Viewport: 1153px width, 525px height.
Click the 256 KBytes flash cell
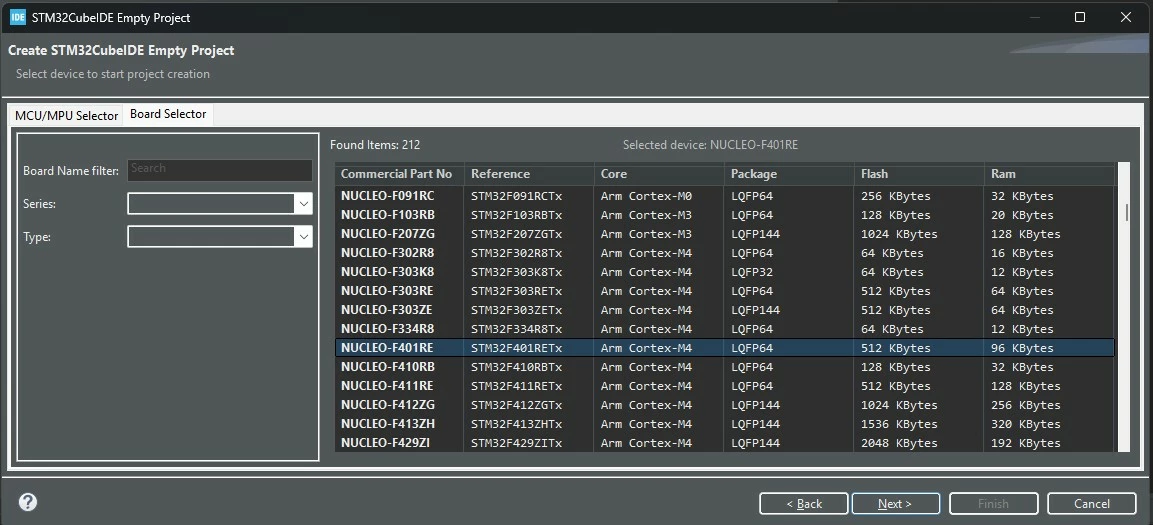[896, 196]
